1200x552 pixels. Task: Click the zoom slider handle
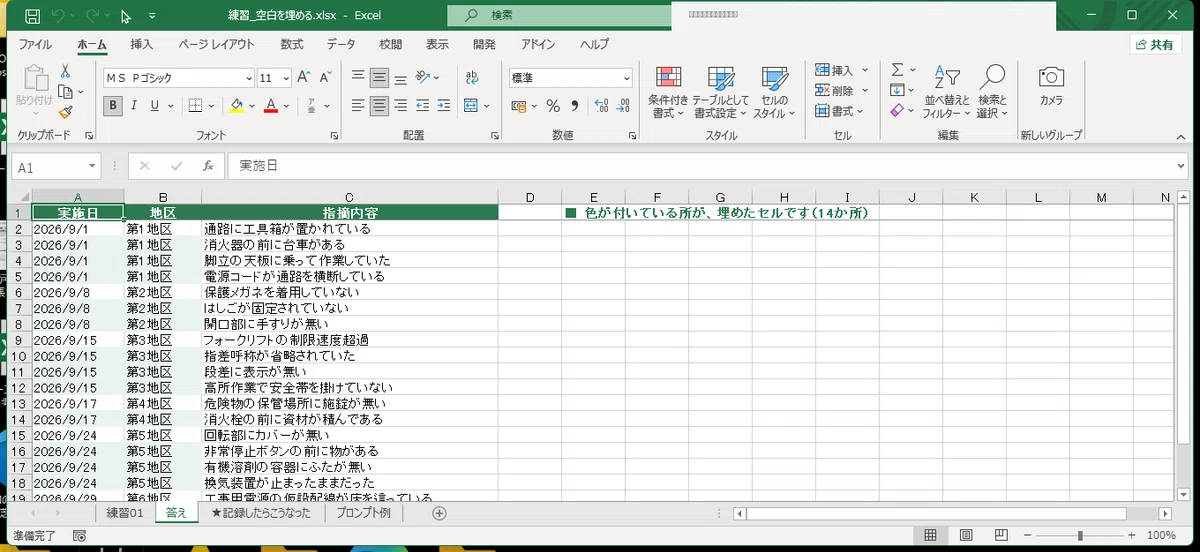1080,536
